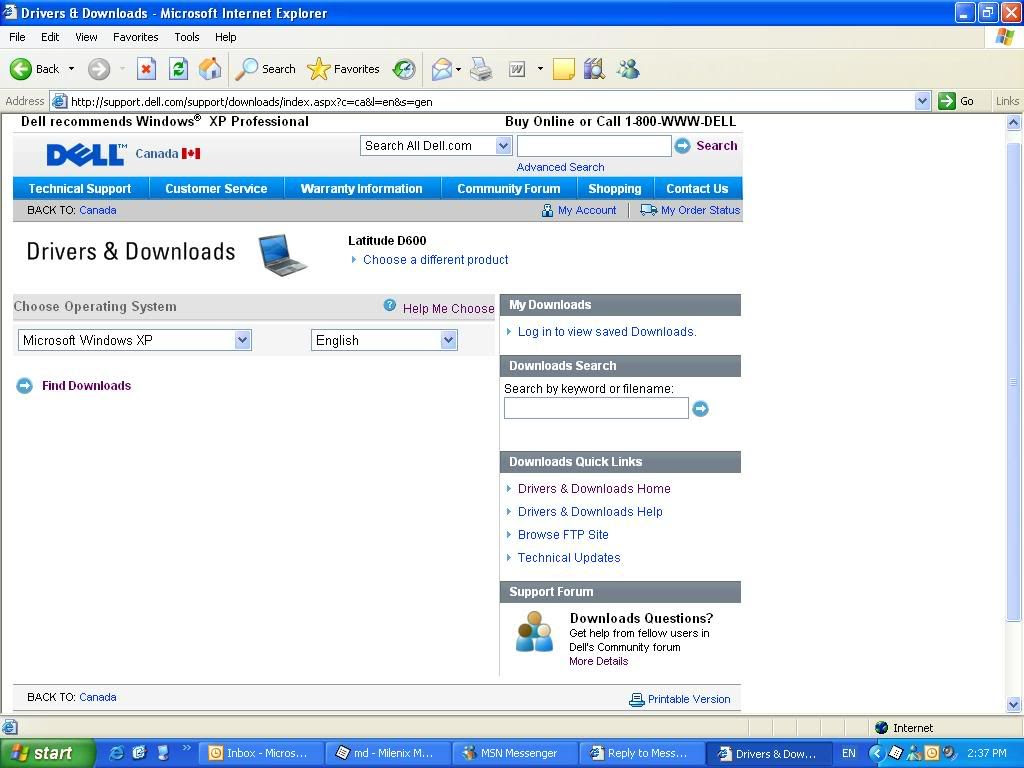Image resolution: width=1024 pixels, height=768 pixels.
Task: Click the Refresh page icon
Action: [x=178, y=69]
